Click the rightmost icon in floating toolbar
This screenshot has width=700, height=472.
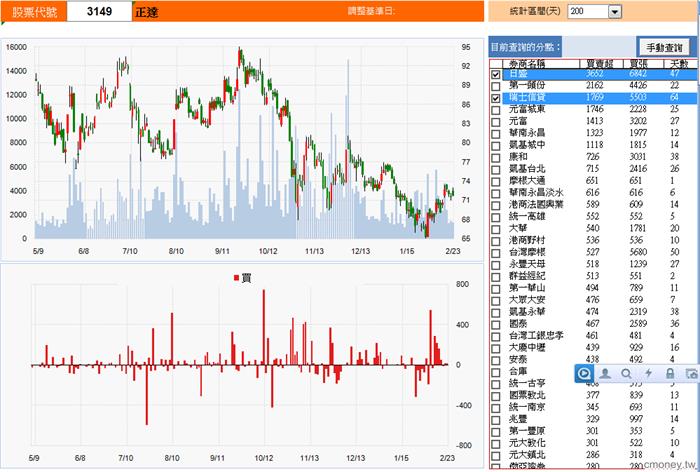(690, 373)
